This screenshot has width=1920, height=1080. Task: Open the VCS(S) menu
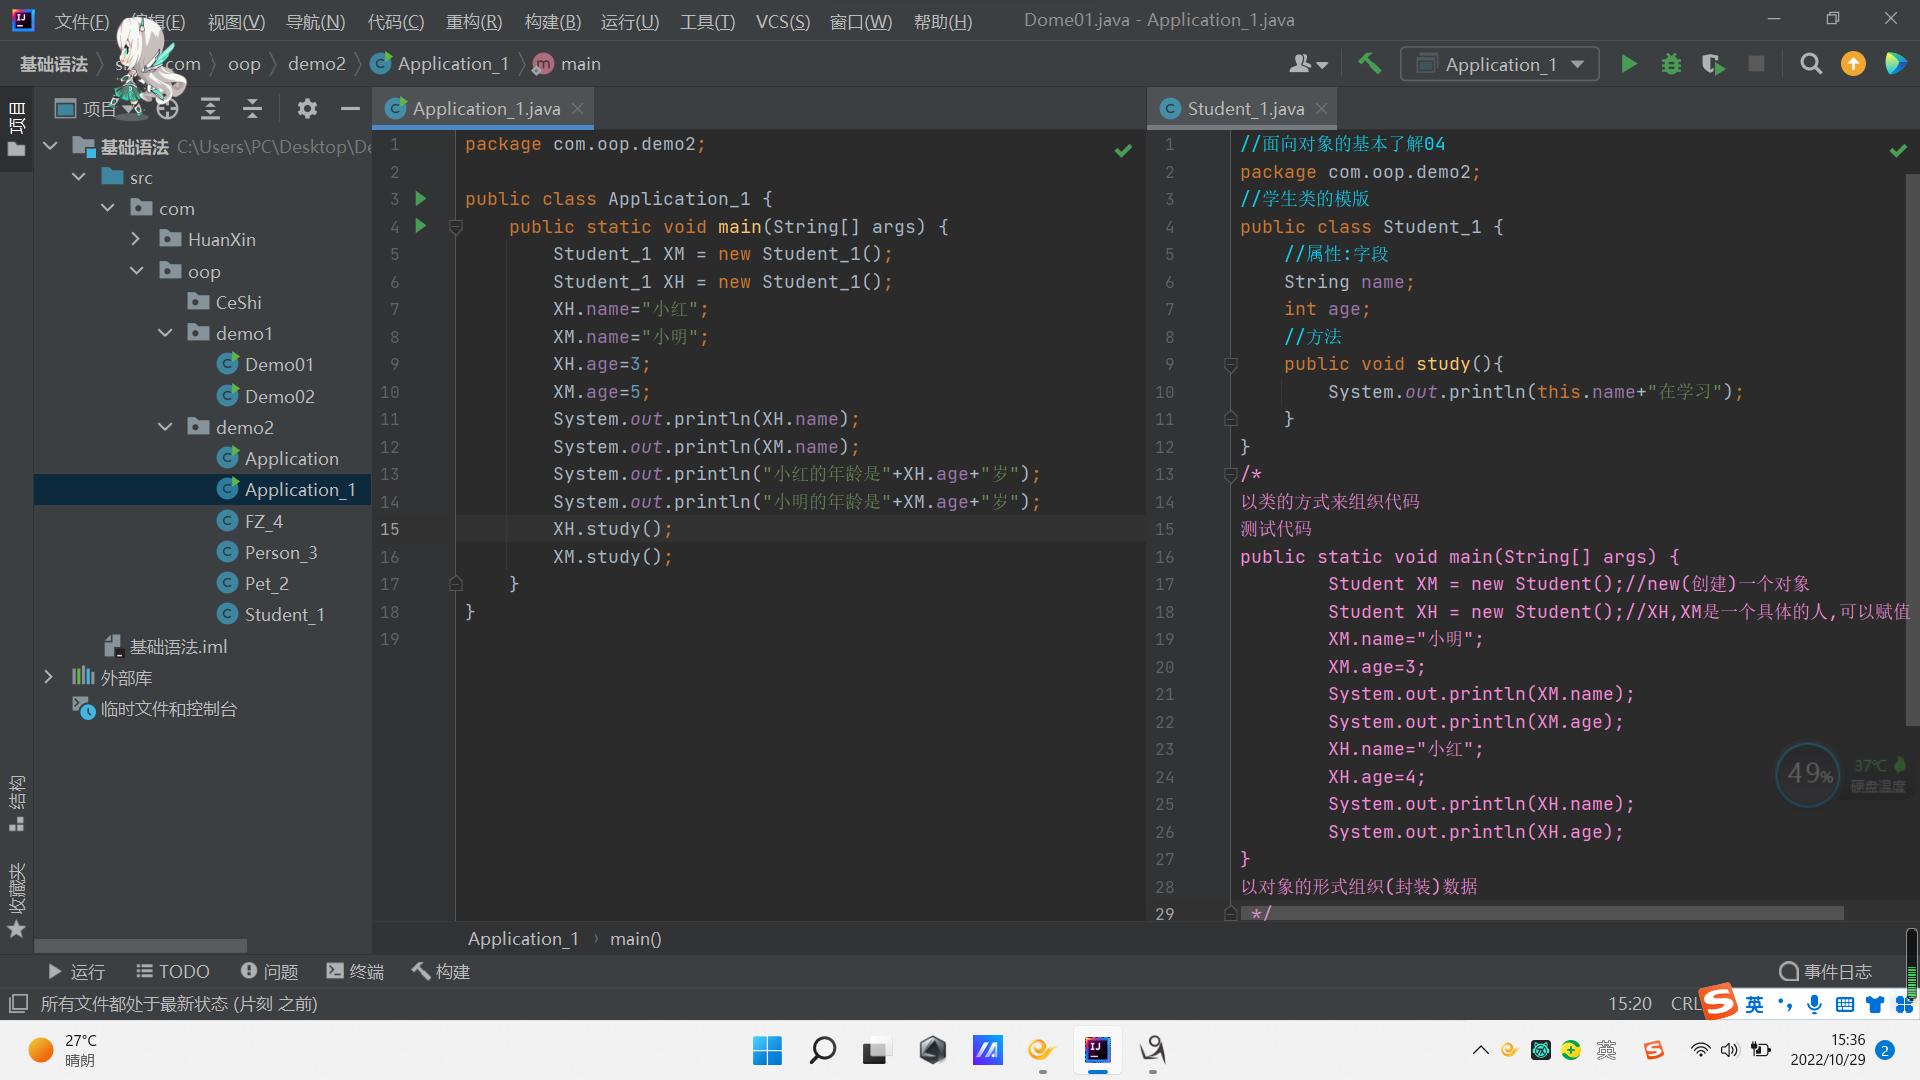(782, 21)
